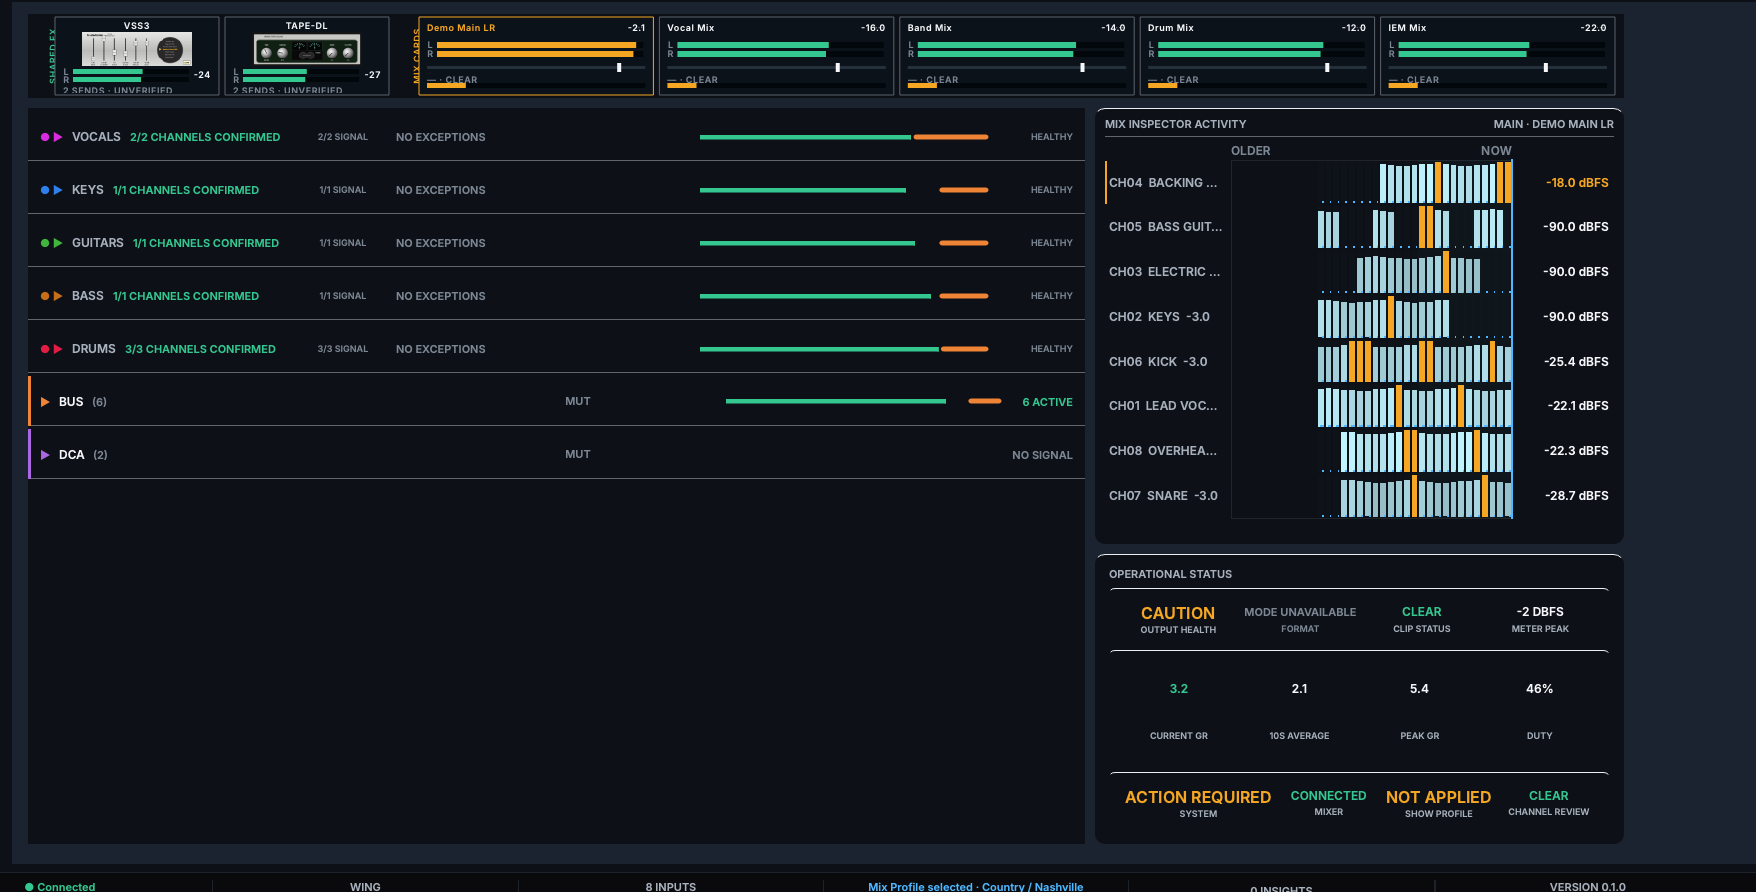Click CLEAR on the IEM Mix card
The height and width of the screenshot is (892, 1756).
(x=1423, y=80)
